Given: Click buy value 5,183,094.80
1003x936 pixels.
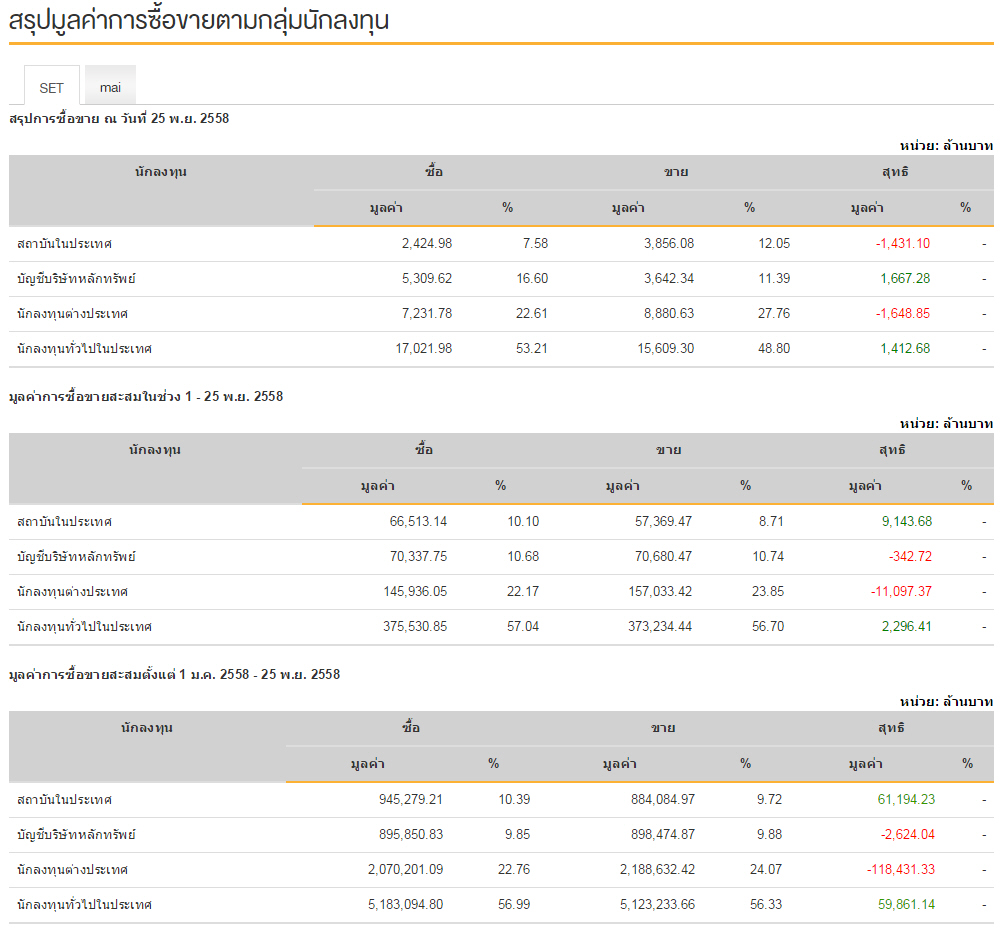Looking at the screenshot, I should pos(406,905).
